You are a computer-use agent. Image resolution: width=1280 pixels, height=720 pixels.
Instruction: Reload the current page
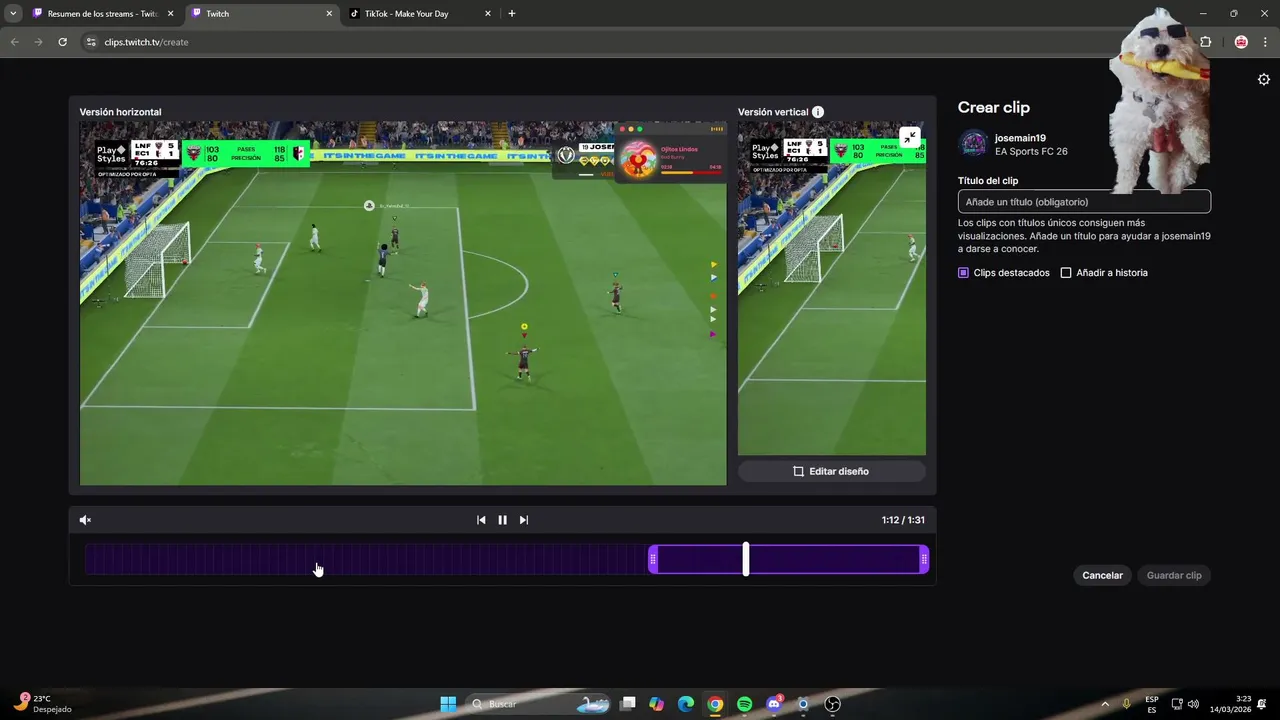(62, 42)
